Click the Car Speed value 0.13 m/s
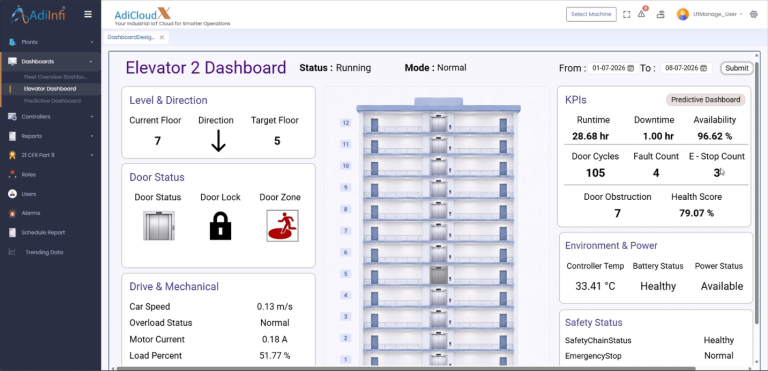The image size is (768, 371). [x=275, y=307]
